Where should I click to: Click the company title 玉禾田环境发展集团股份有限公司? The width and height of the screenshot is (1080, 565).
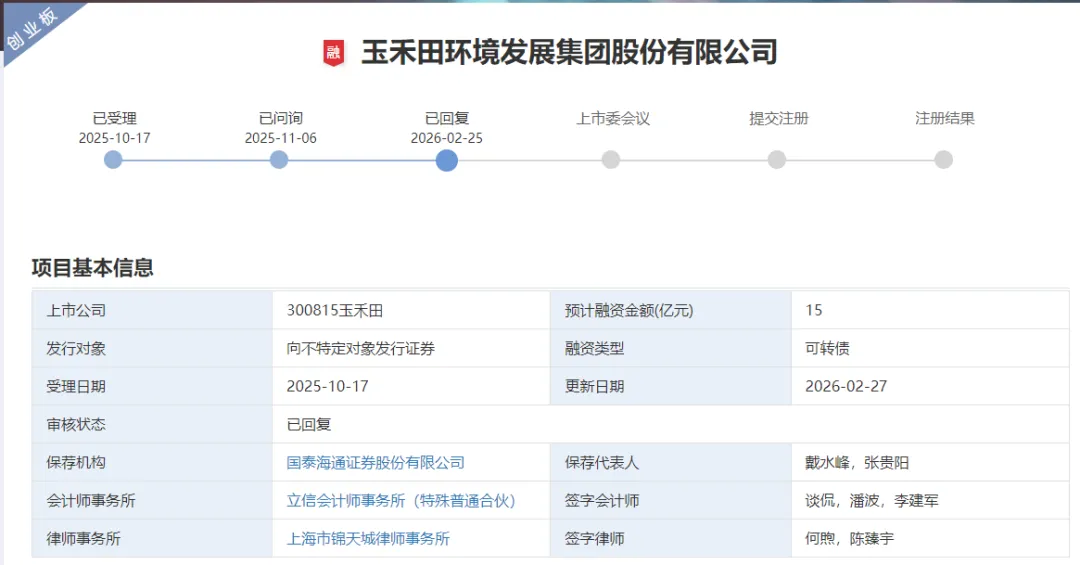(x=570, y=52)
